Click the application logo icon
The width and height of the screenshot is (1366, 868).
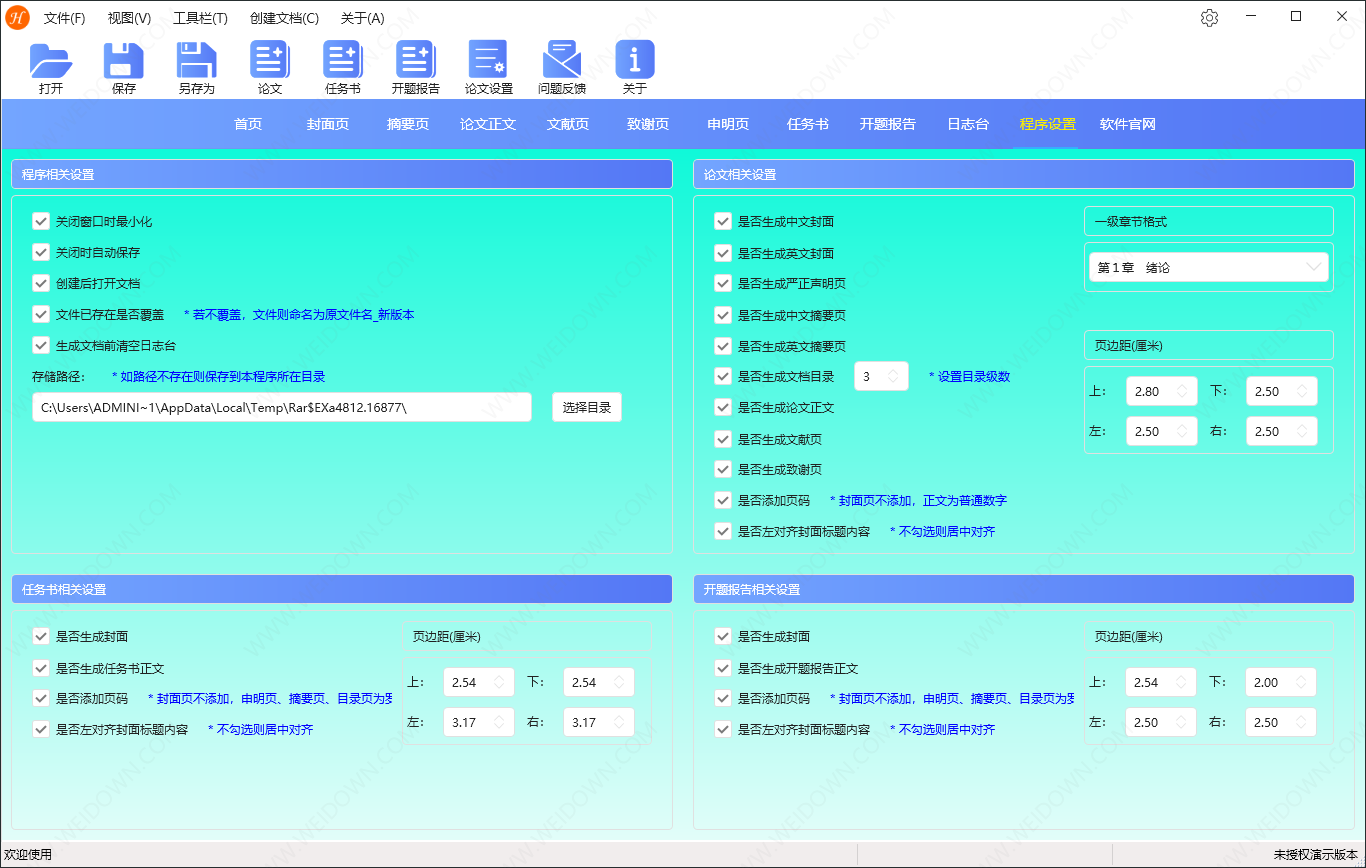[17, 18]
